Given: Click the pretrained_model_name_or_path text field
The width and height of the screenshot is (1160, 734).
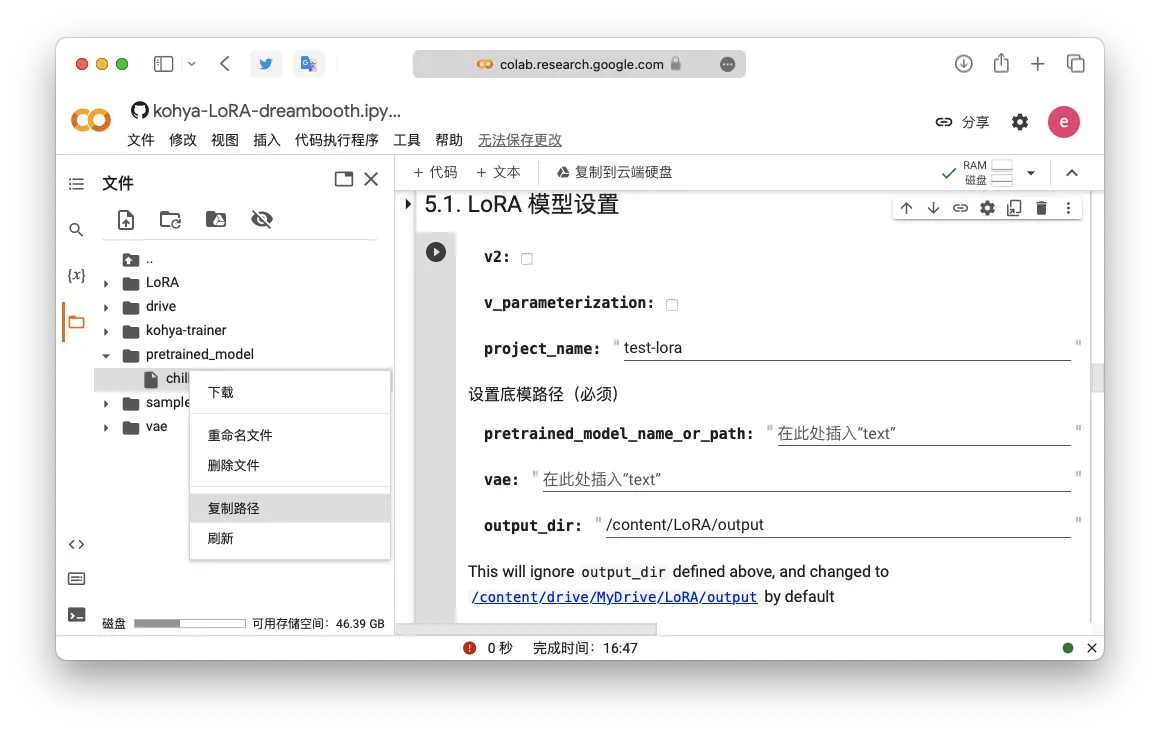Looking at the screenshot, I should (922, 434).
